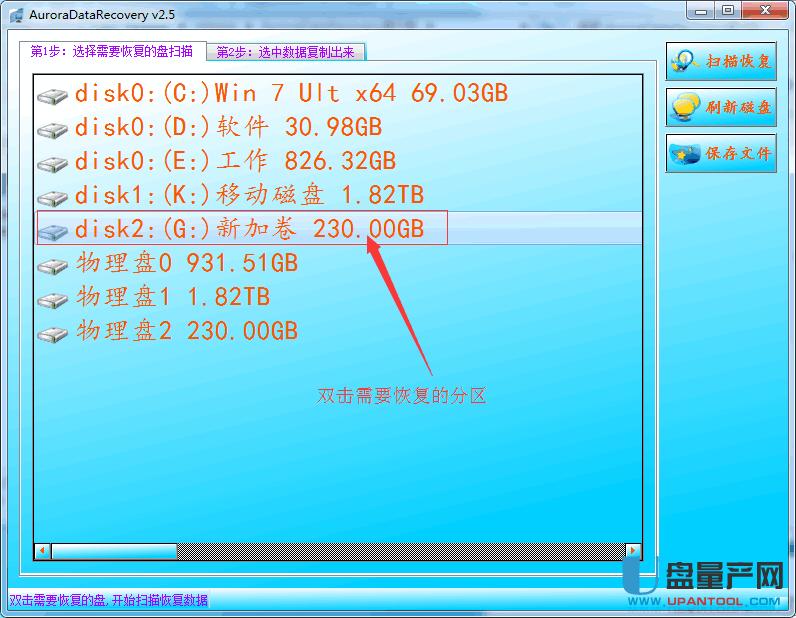This screenshot has height=618, width=796.
Task: Click the AuroraDataRecovery title bar app icon
Action: click(x=15, y=12)
